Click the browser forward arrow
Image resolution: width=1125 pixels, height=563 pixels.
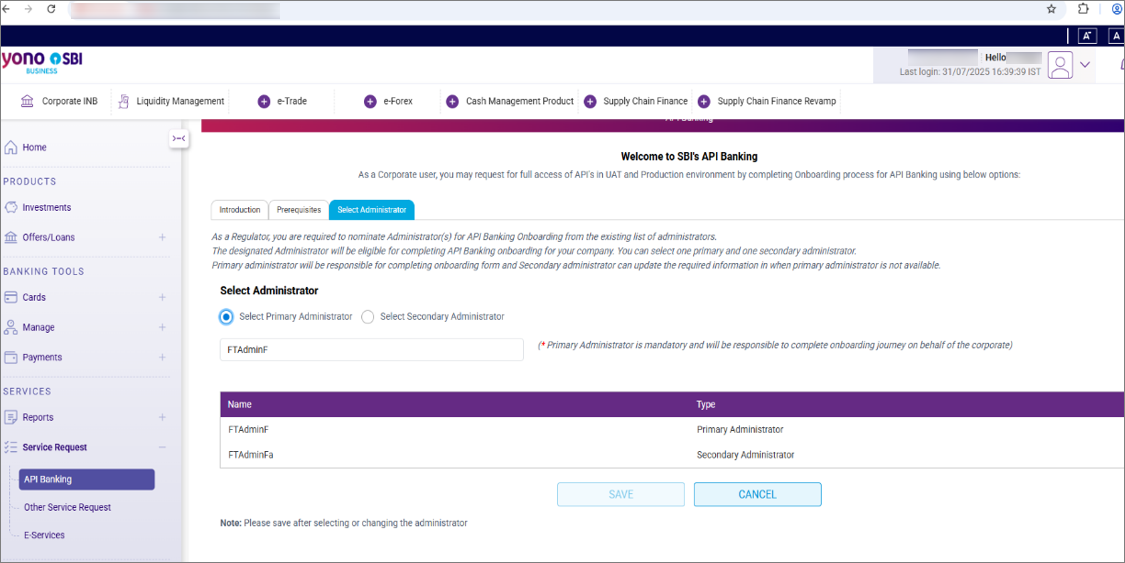point(28,9)
